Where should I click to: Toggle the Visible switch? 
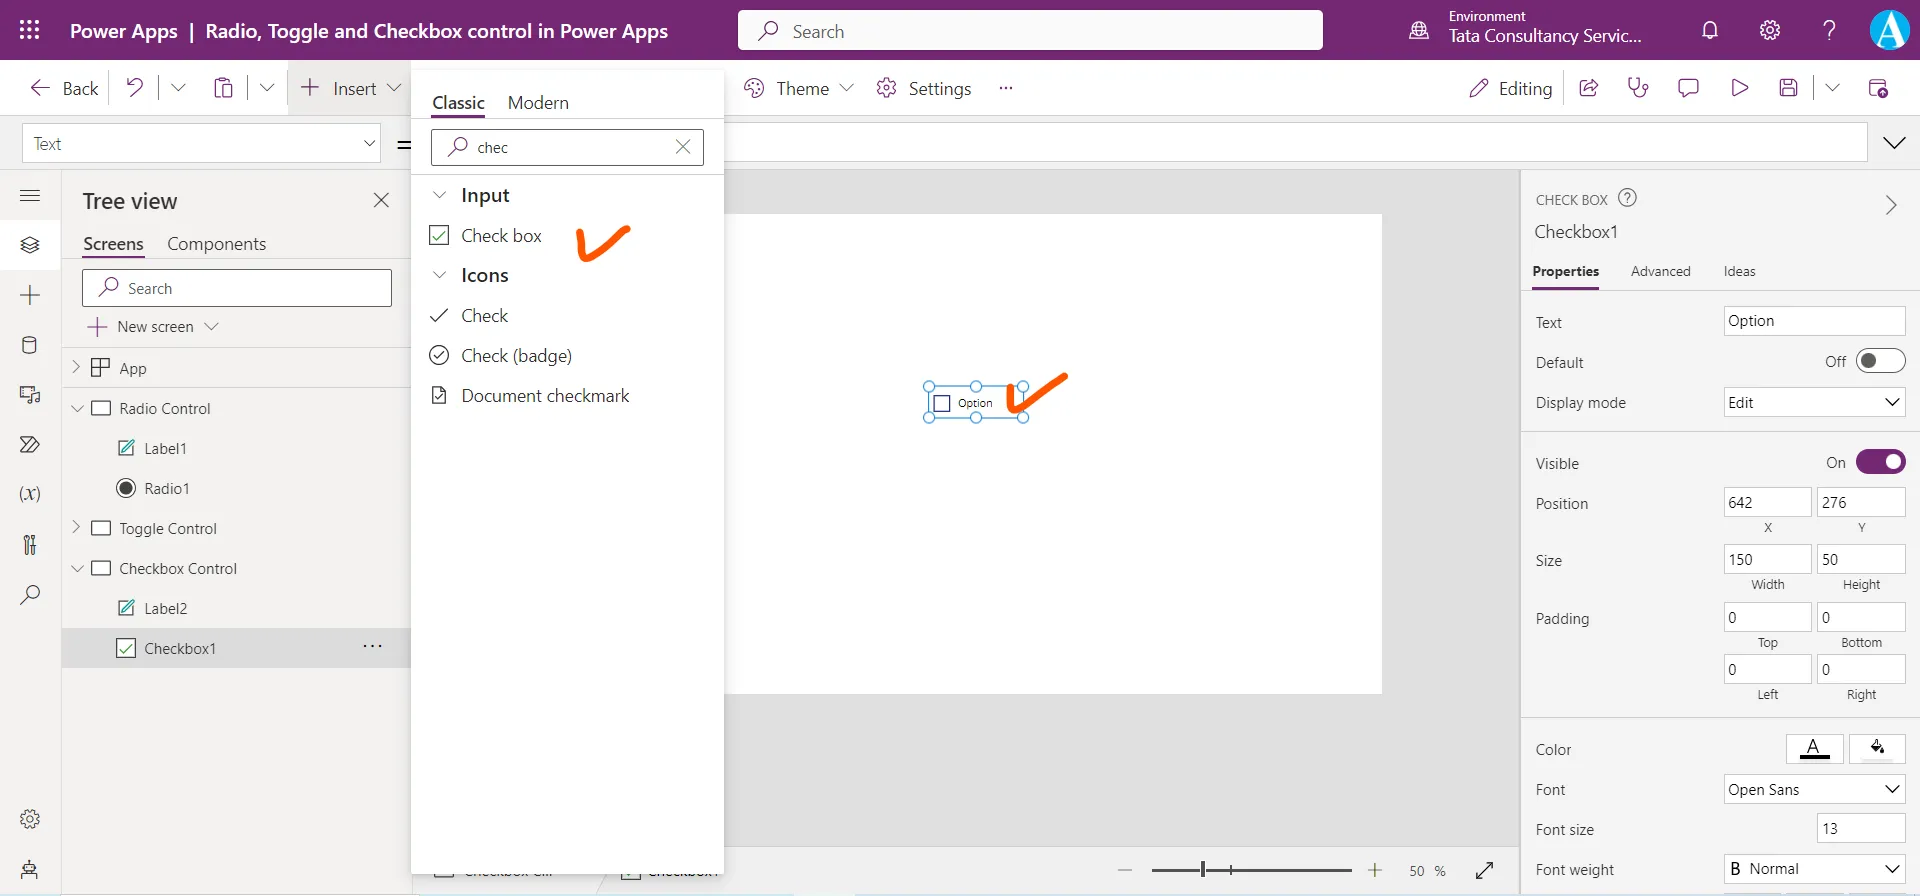pos(1880,462)
